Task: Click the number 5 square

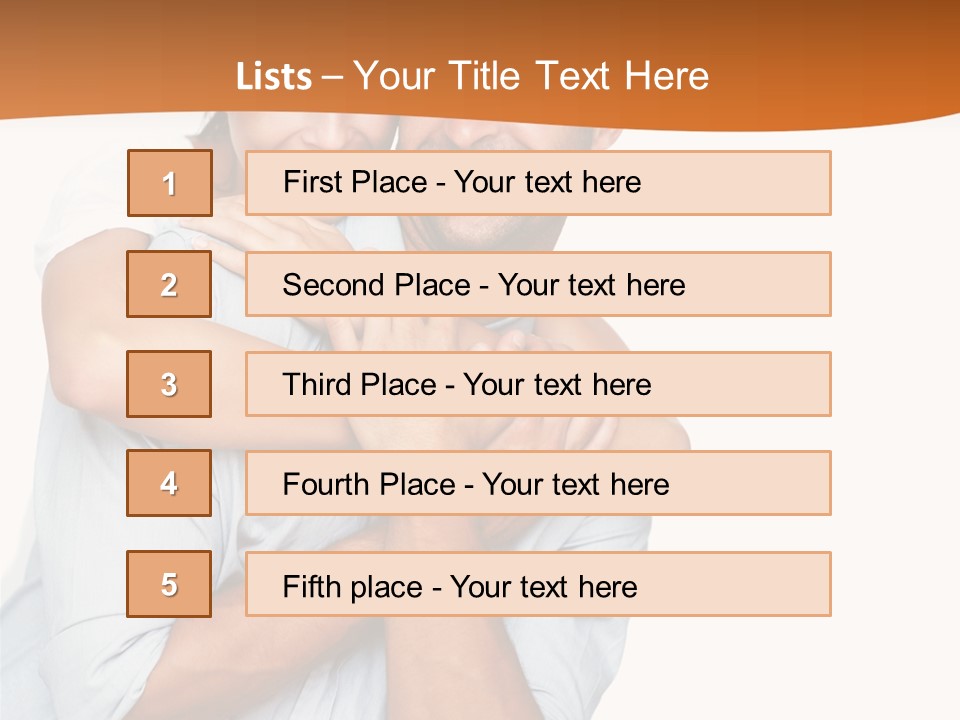Action: (x=169, y=584)
